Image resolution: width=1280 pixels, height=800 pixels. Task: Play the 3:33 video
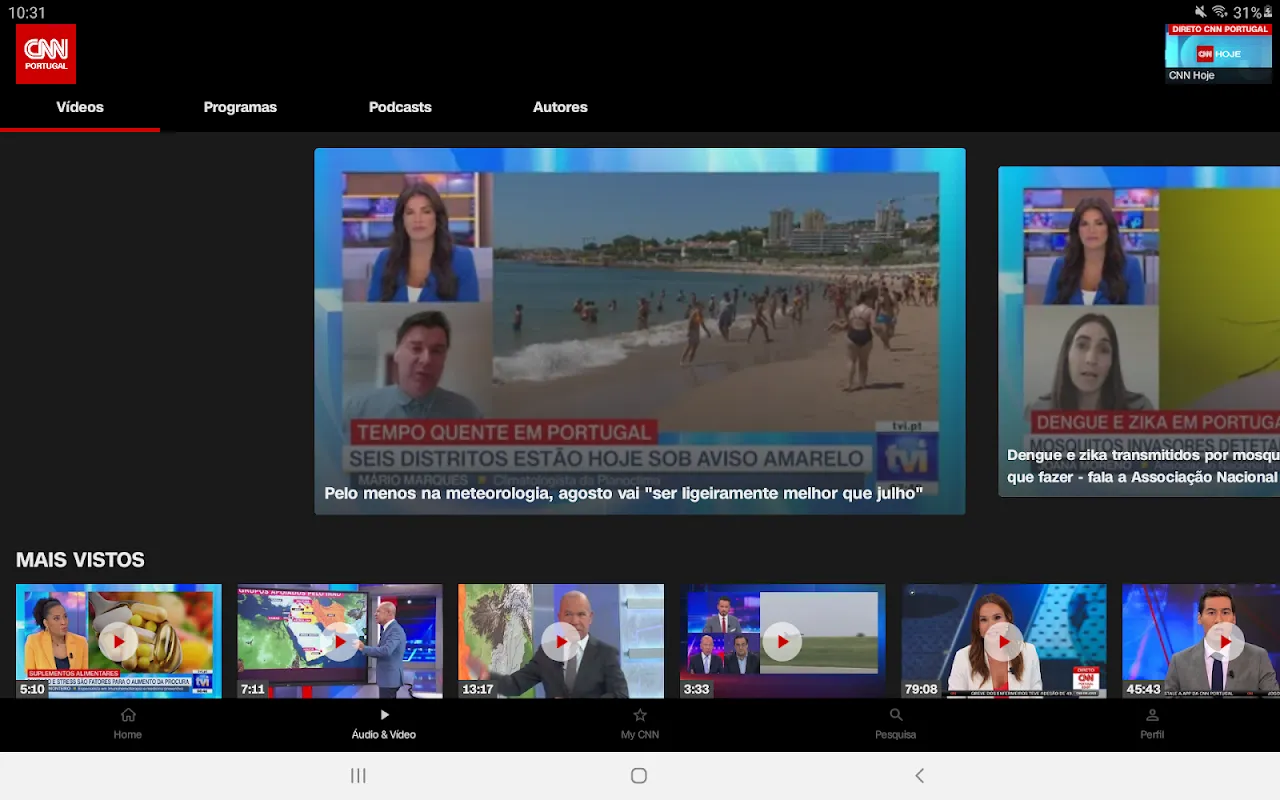click(x=782, y=641)
